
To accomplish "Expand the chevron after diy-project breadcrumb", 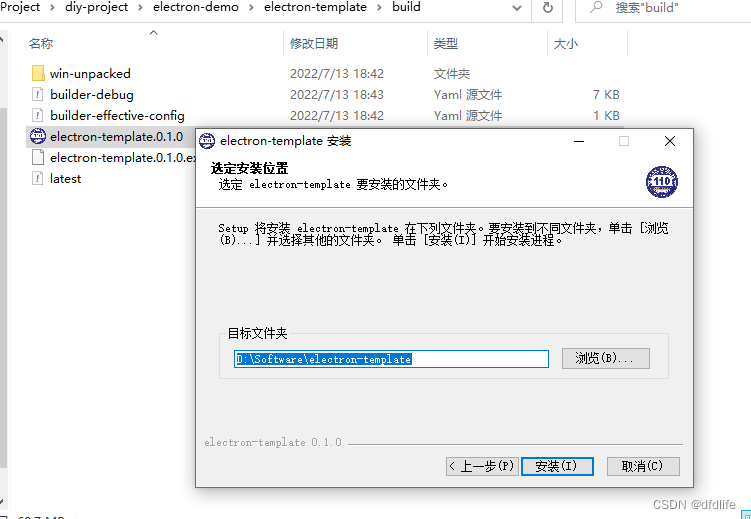I will coord(141,8).
